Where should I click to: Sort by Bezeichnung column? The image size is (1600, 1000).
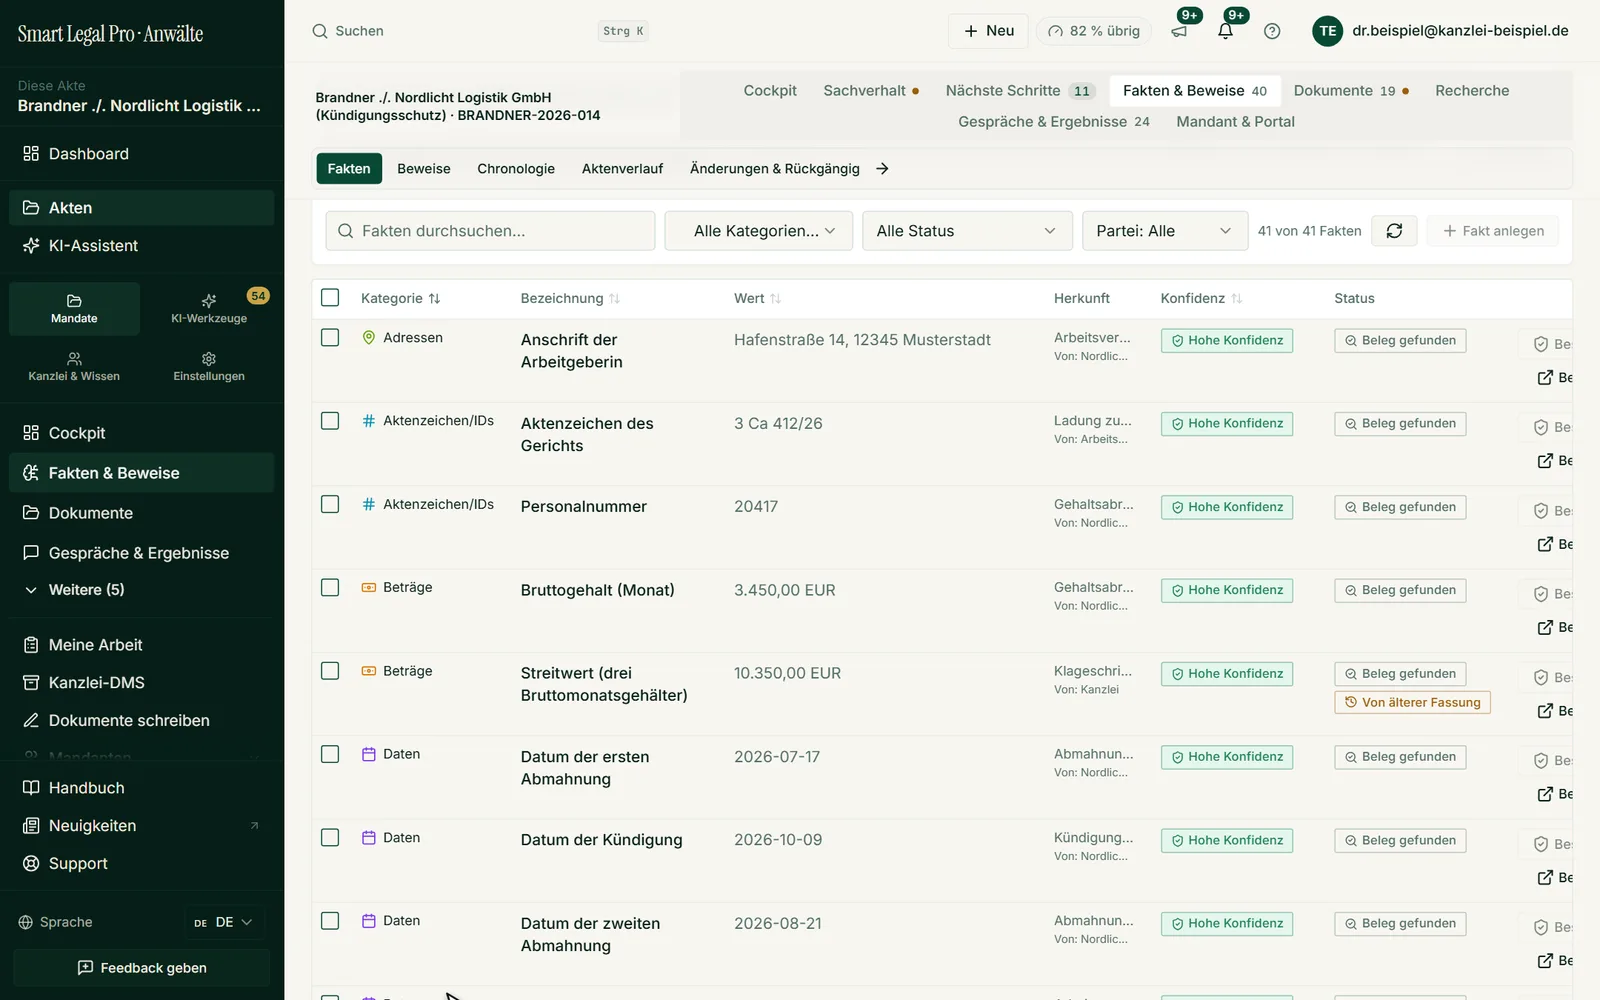[x=570, y=298]
